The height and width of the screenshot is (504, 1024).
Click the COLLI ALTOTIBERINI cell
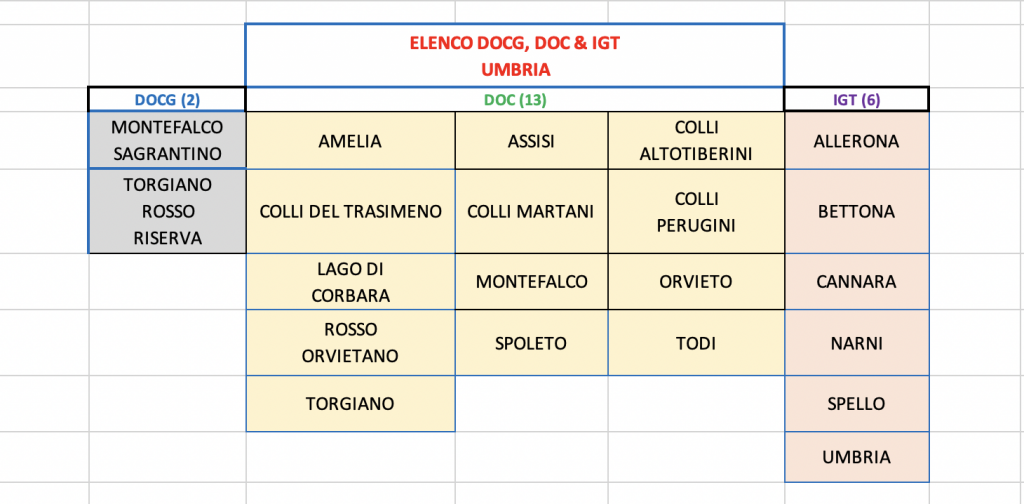pyautogui.click(x=696, y=140)
